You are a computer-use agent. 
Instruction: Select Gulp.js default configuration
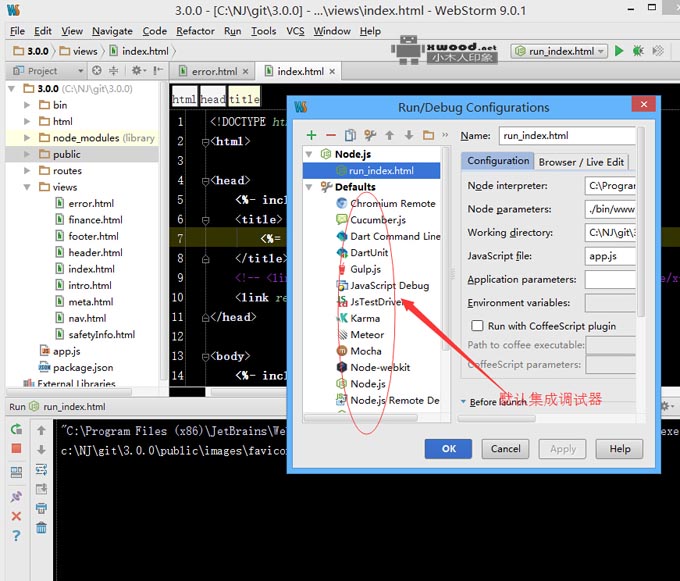365,269
